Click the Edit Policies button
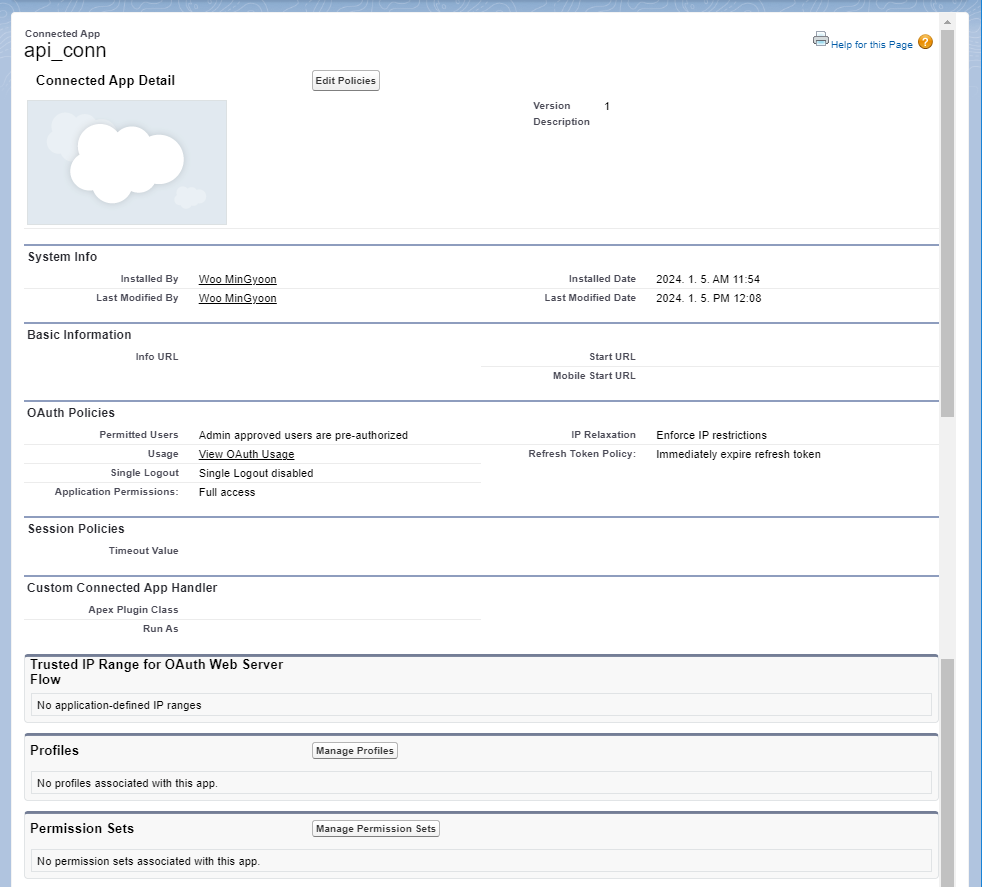Screen dimensions: 982x887 [345, 80]
